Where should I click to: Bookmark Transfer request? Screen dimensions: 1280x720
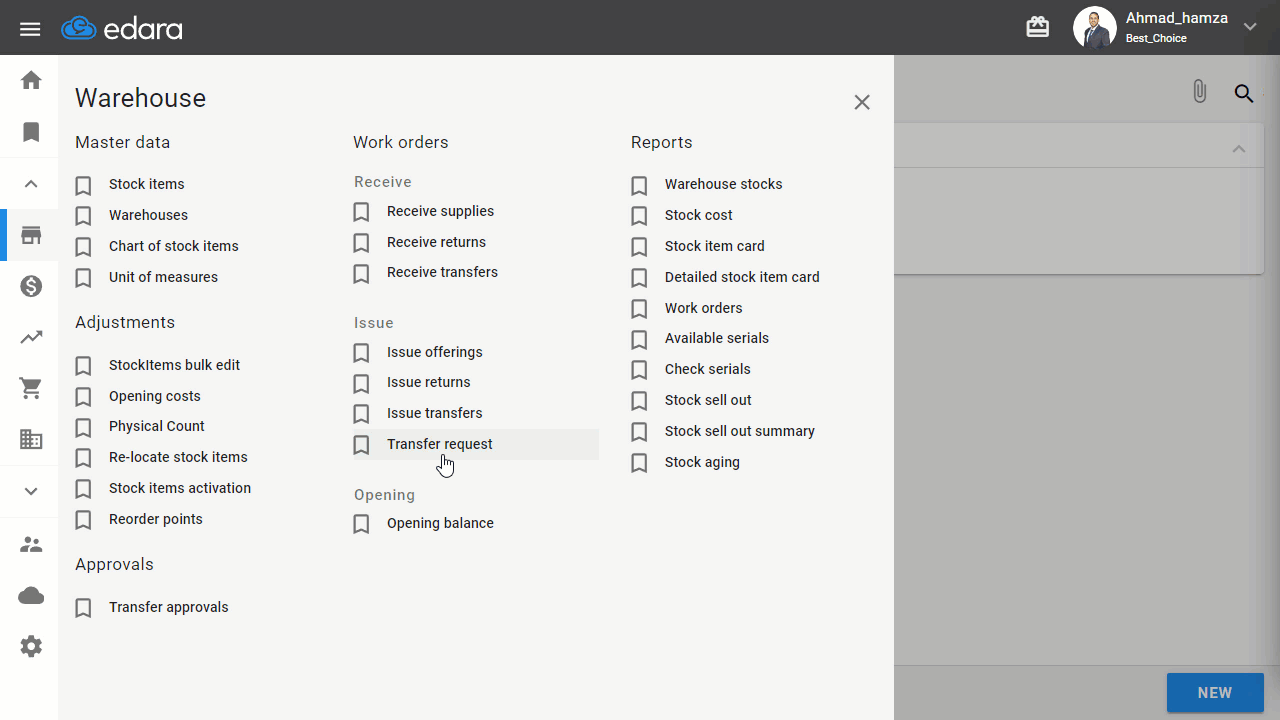362,445
